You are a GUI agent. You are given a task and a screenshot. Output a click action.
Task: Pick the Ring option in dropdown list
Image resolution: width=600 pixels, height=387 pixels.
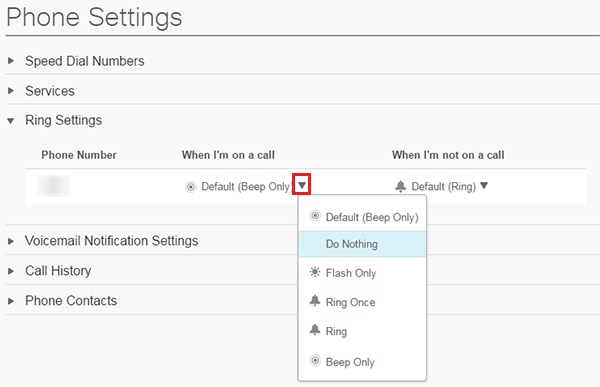[362, 331]
